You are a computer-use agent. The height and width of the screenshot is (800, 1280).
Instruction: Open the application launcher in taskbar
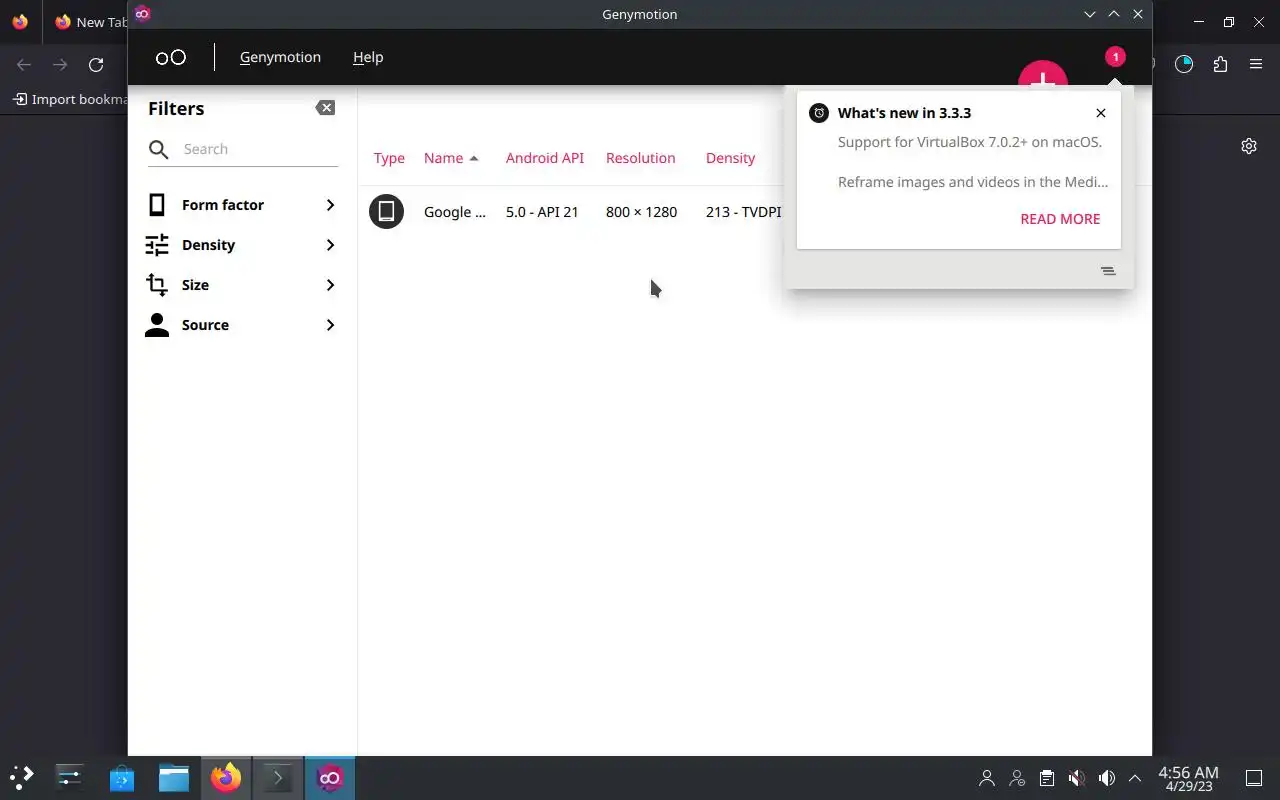[x=21, y=777]
